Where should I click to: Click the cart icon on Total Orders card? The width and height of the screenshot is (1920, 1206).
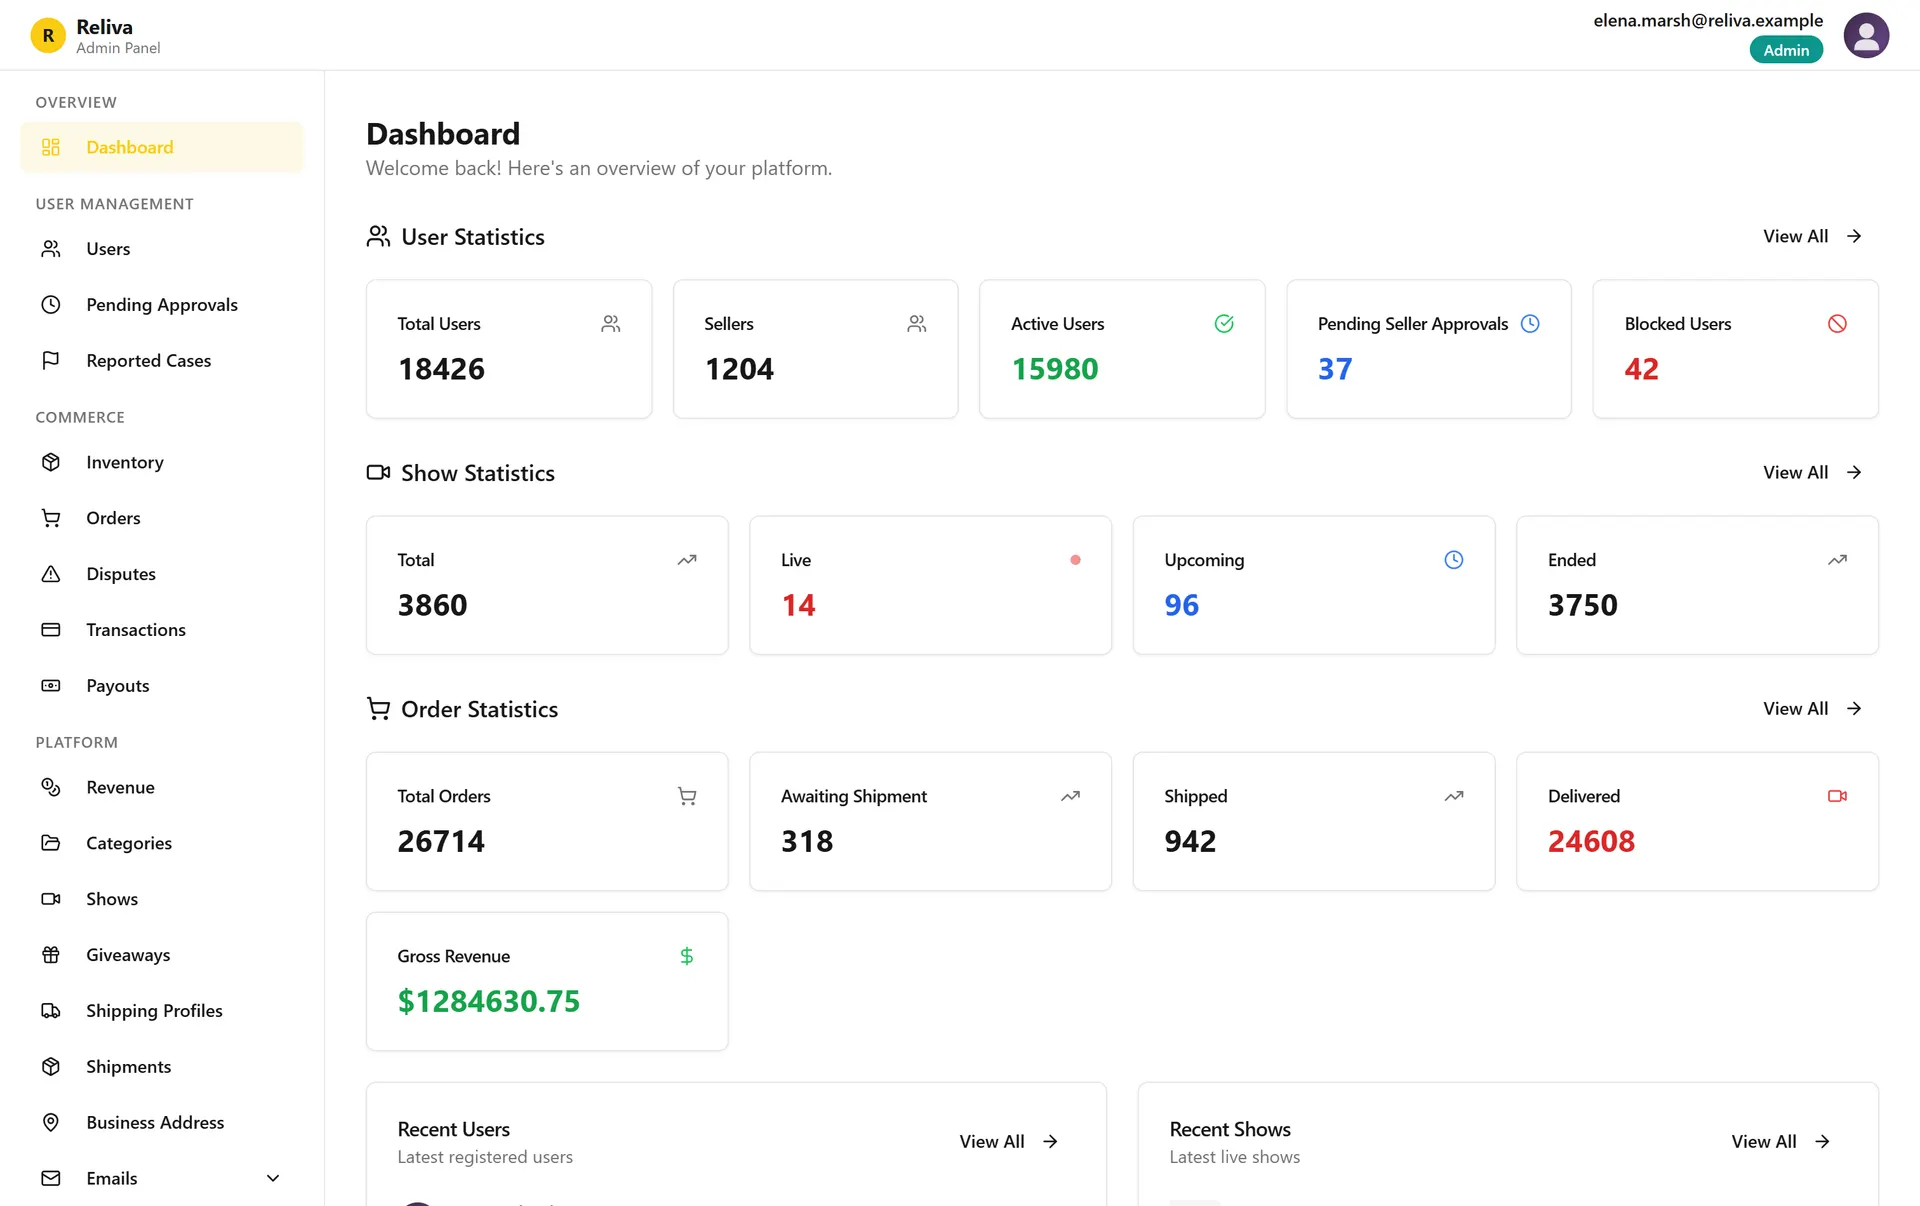(x=687, y=796)
